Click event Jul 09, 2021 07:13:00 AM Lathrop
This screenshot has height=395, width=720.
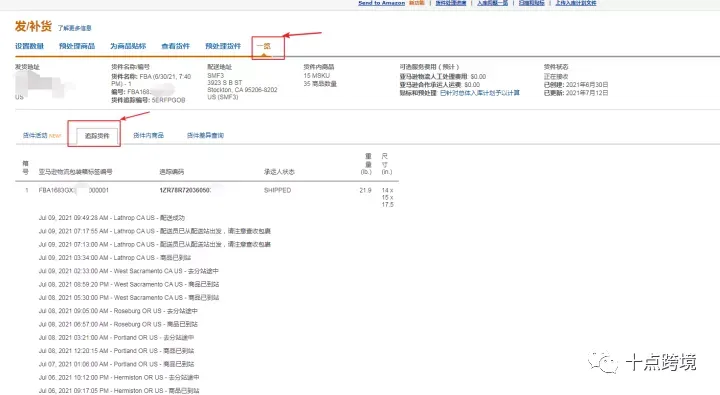(x=155, y=244)
